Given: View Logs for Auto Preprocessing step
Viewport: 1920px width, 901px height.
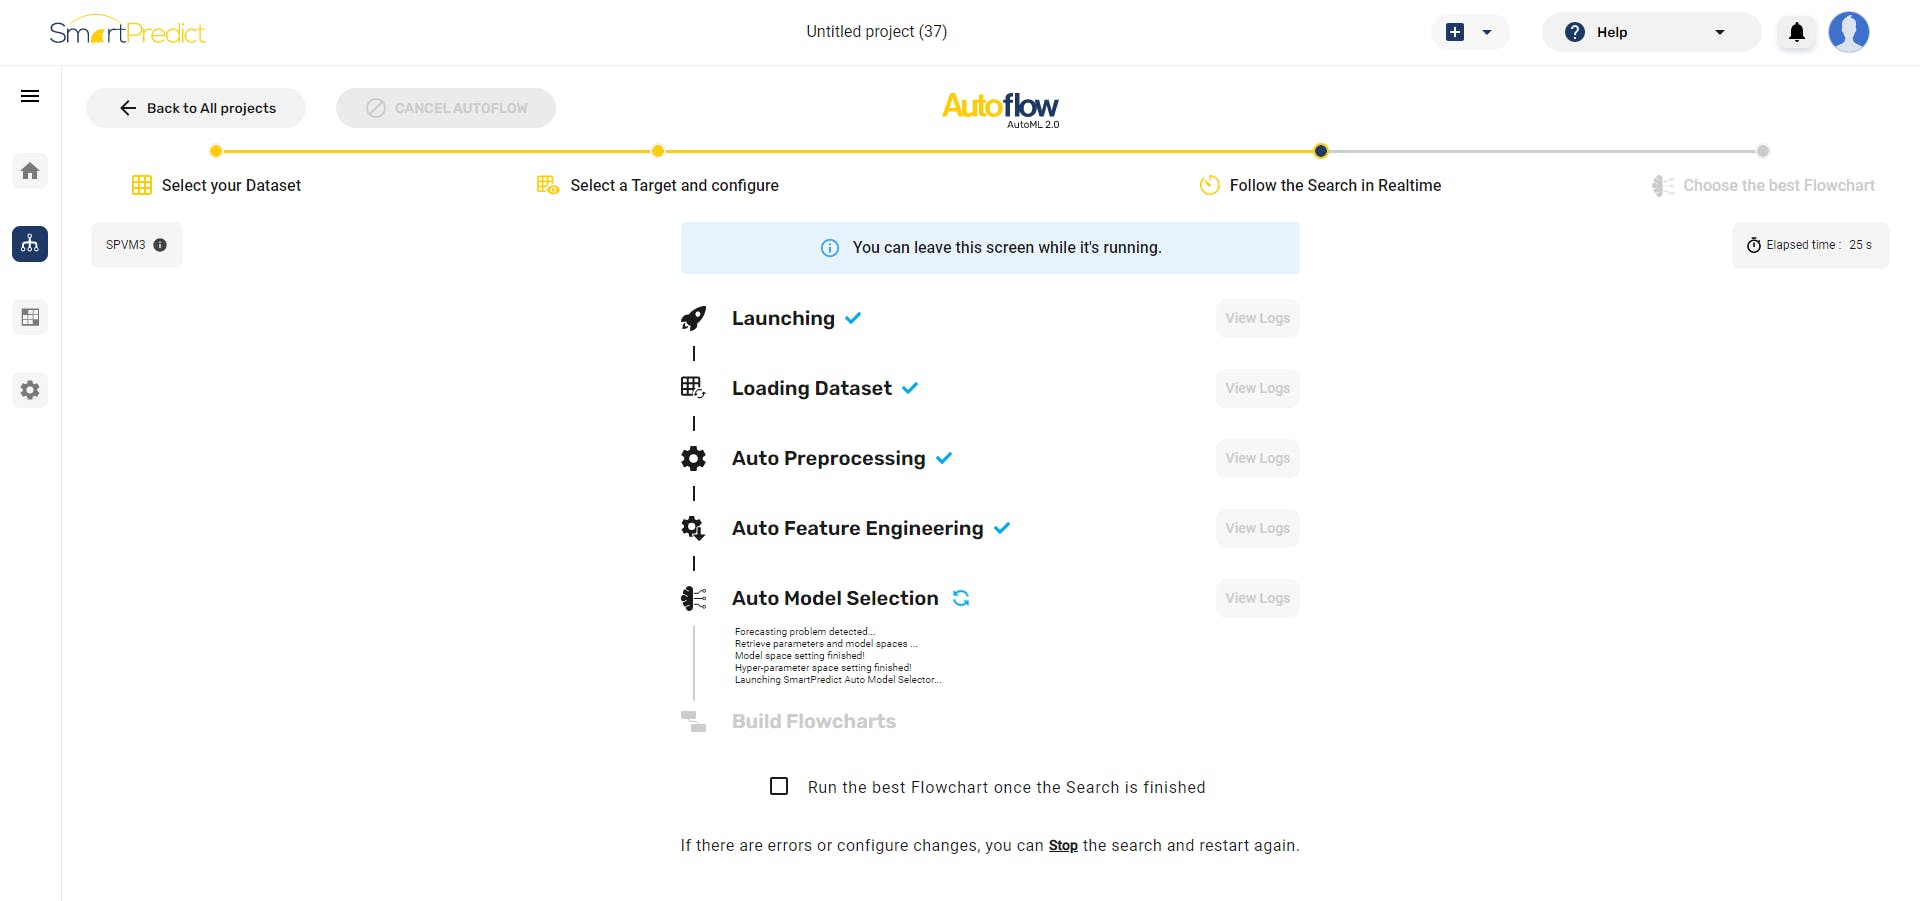Looking at the screenshot, I should coord(1258,458).
